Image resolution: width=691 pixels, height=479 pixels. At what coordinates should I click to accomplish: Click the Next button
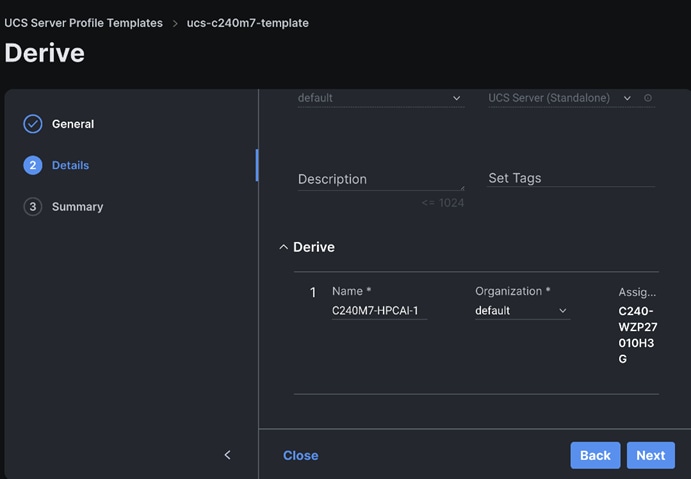click(651, 455)
